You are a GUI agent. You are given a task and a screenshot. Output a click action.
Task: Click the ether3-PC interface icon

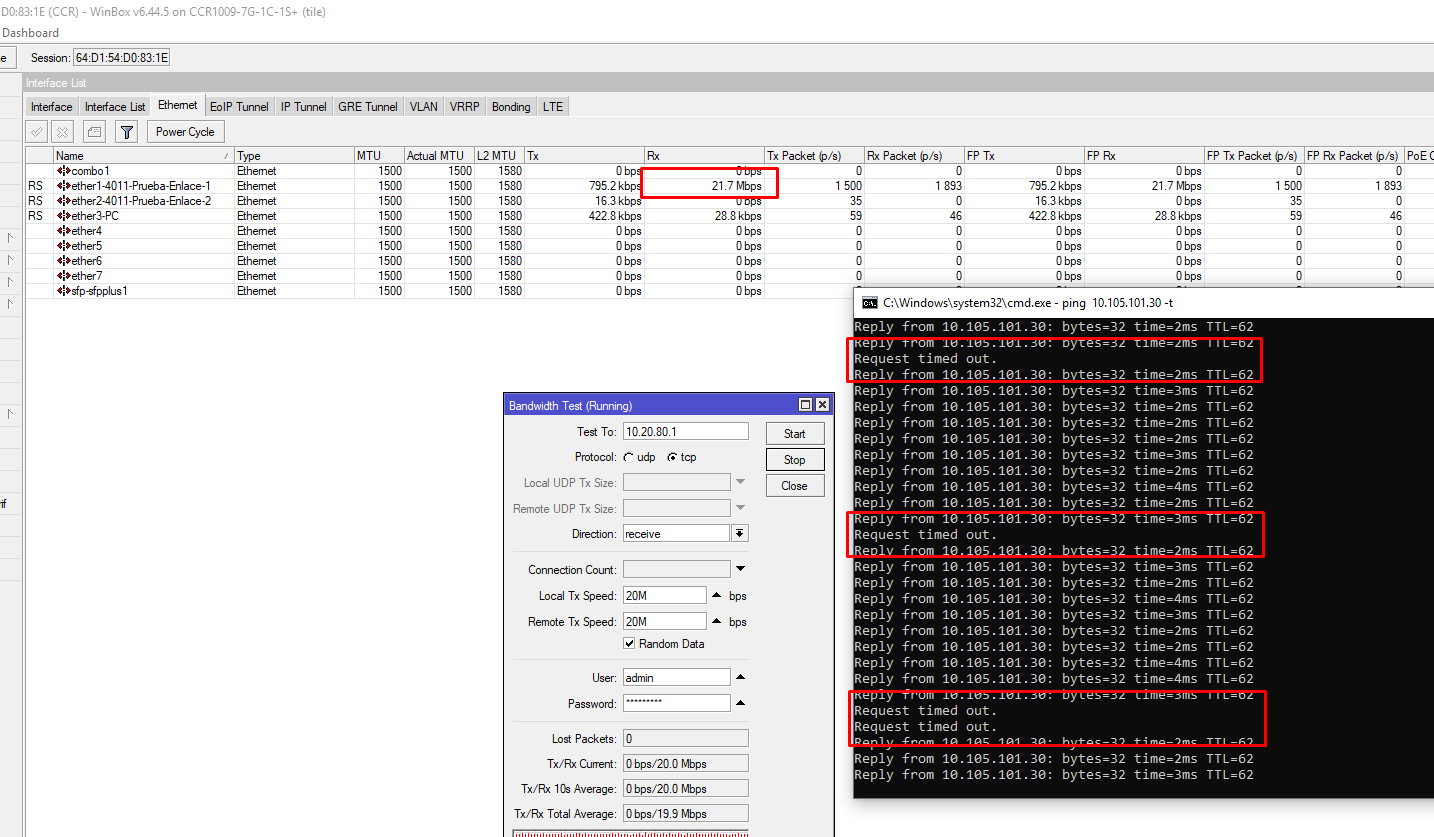pyautogui.click(x=64, y=216)
